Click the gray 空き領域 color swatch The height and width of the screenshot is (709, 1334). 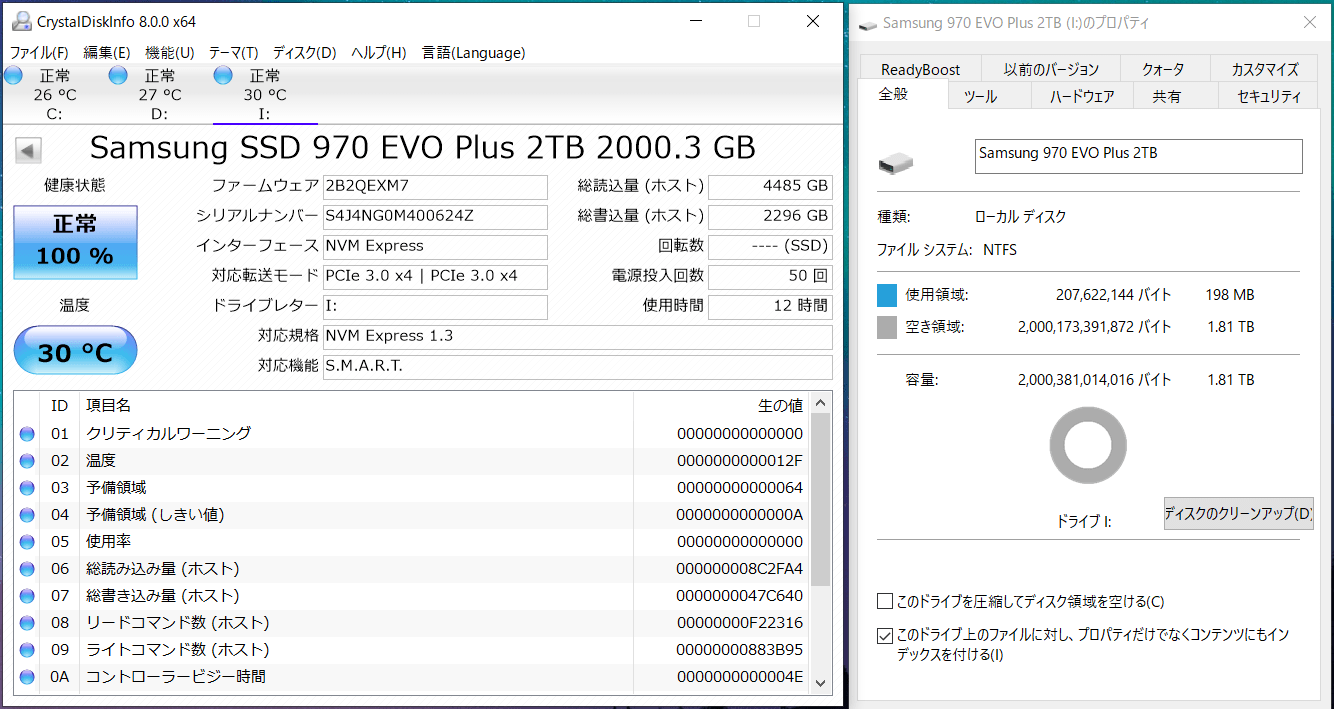tap(887, 327)
